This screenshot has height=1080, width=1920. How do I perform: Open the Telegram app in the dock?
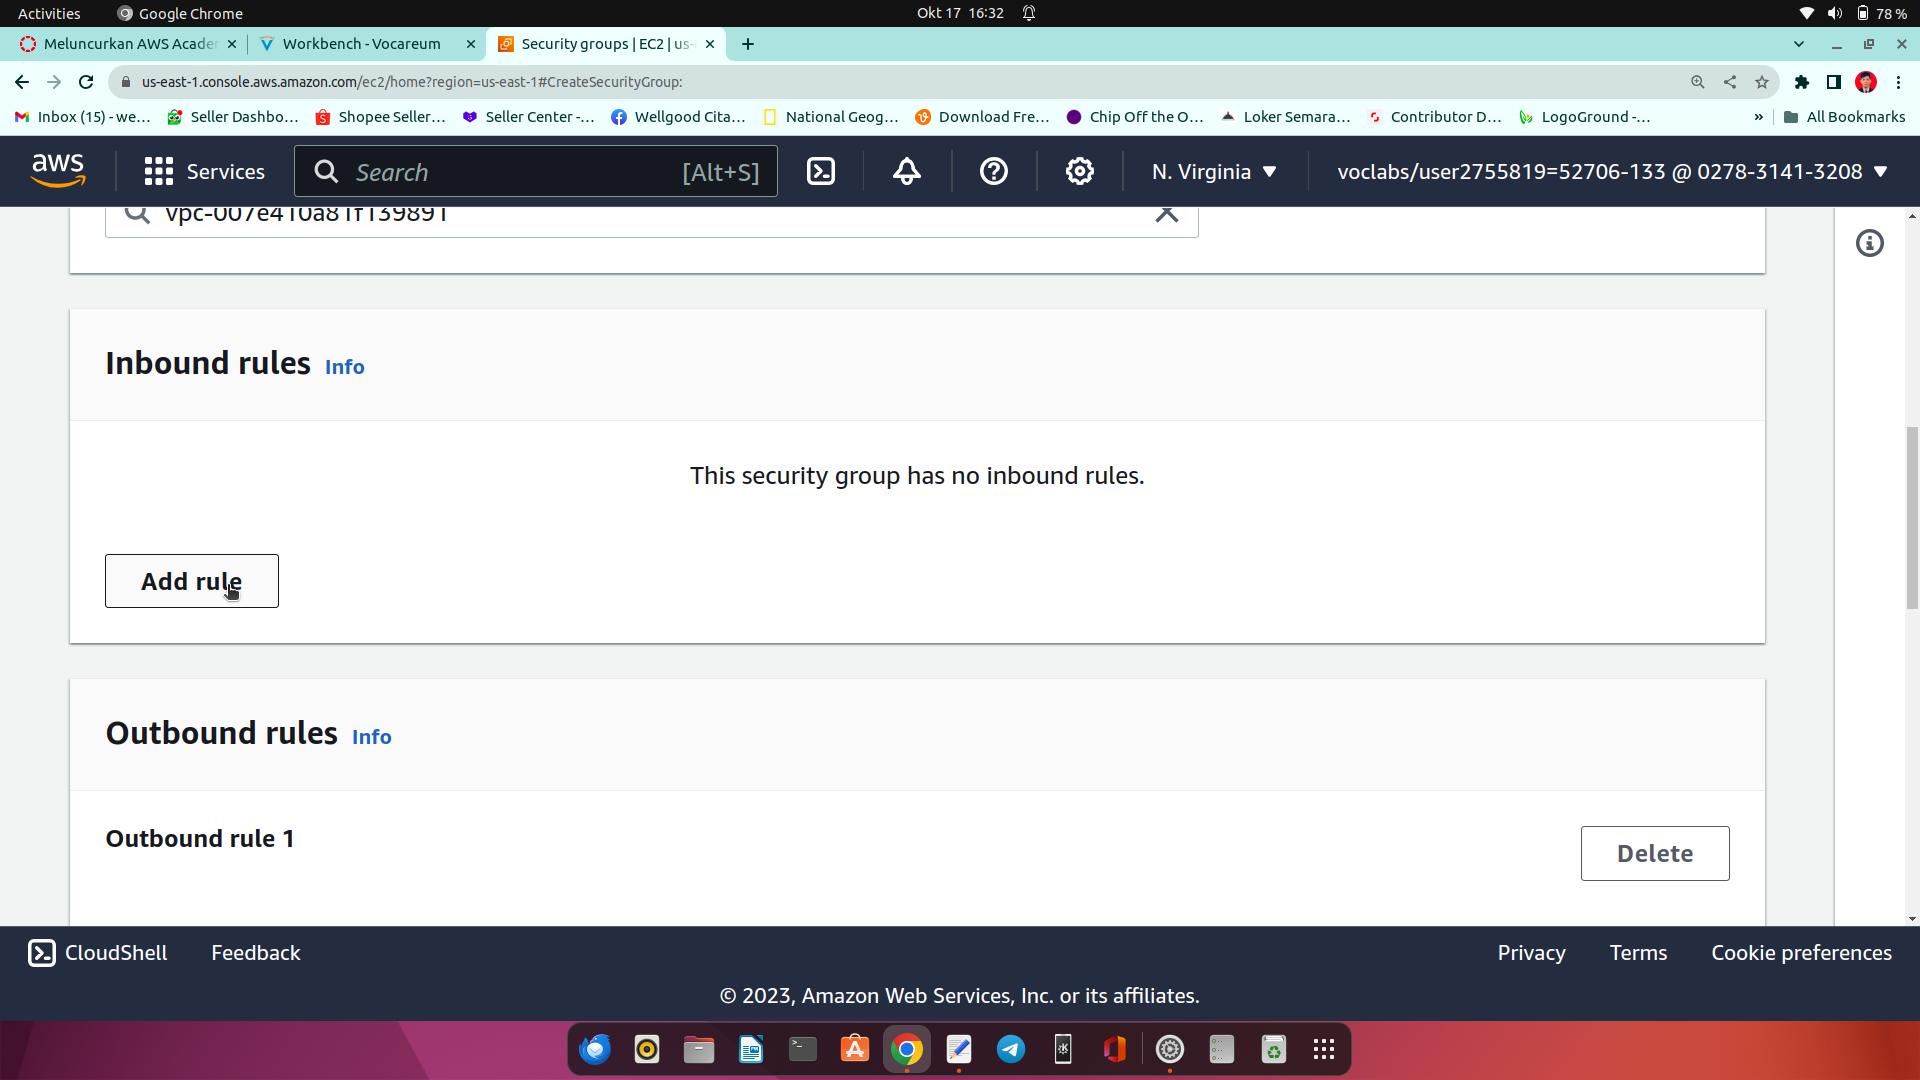tap(1011, 1049)
